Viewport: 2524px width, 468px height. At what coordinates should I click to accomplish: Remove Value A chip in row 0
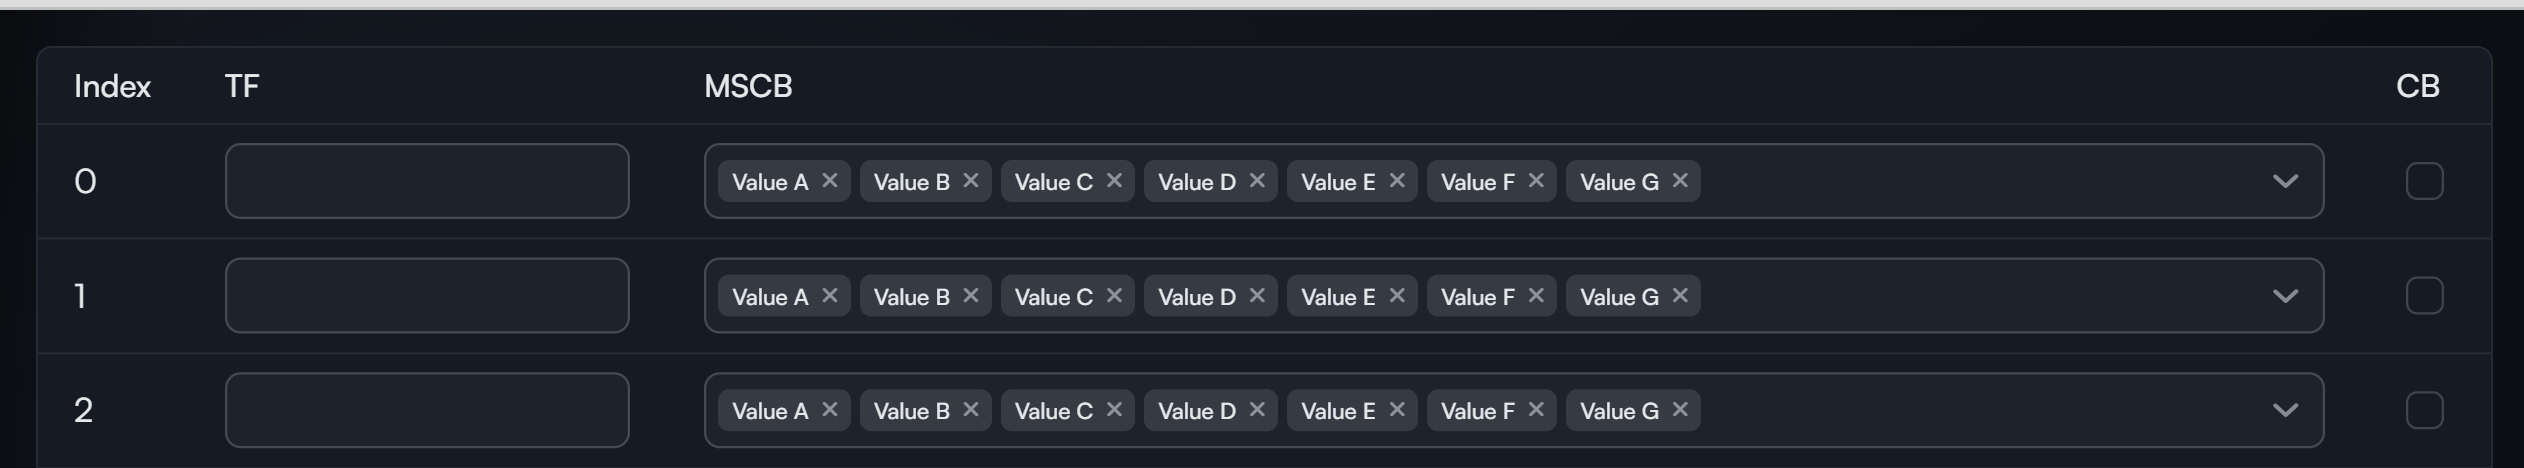coord(830,181)
